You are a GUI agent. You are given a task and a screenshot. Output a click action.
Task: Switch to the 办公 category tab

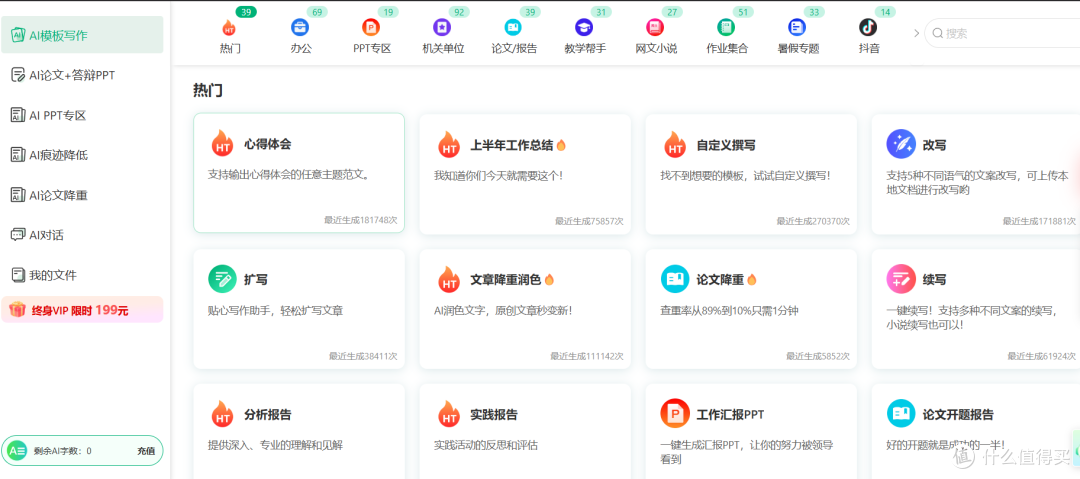pos(300,32)
